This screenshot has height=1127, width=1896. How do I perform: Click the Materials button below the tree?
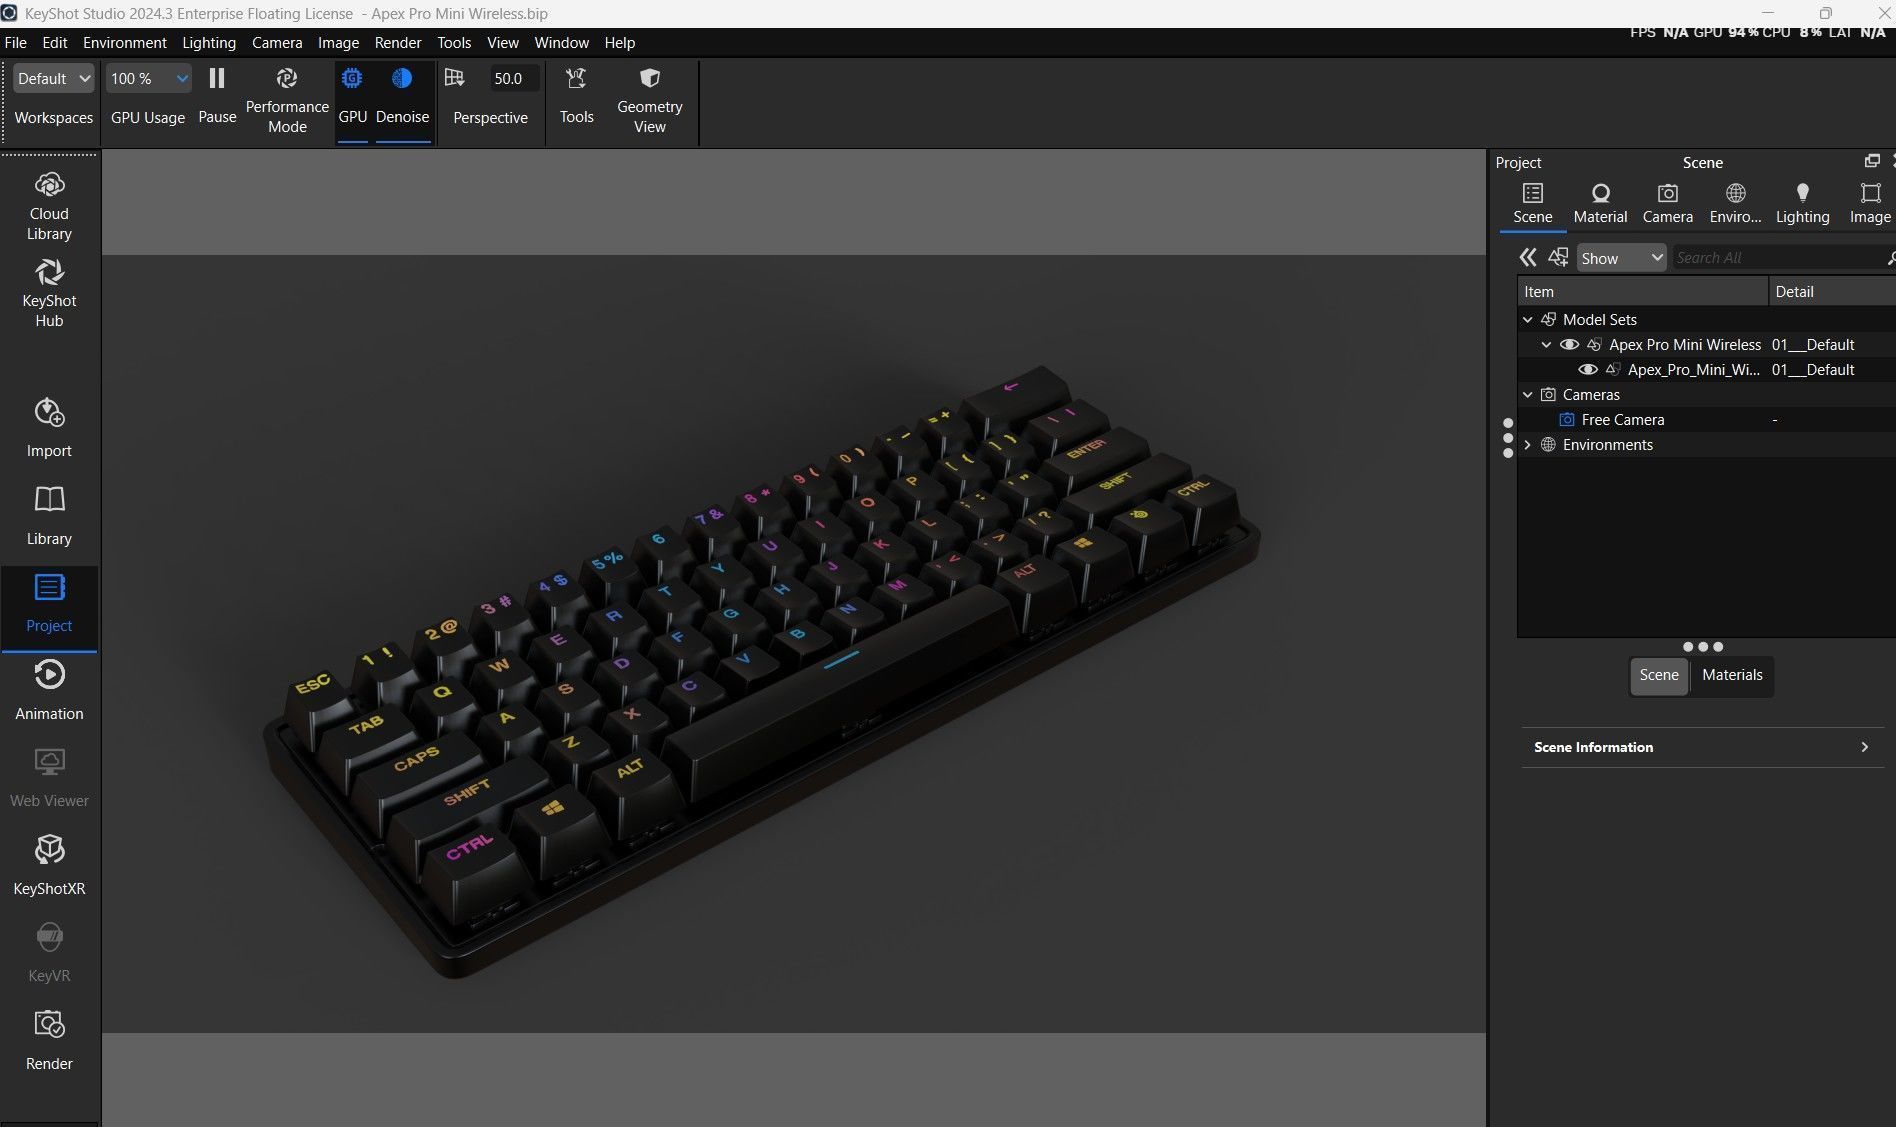[1732, 675]
